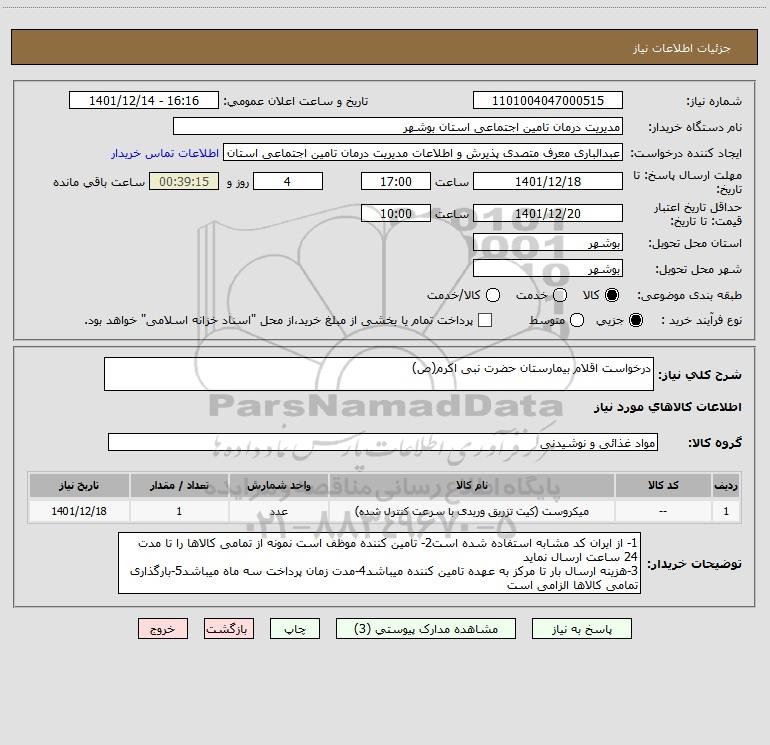Click the buyer notes text area
This screenshot has width=770, height=745.
(x=379, y=563)
